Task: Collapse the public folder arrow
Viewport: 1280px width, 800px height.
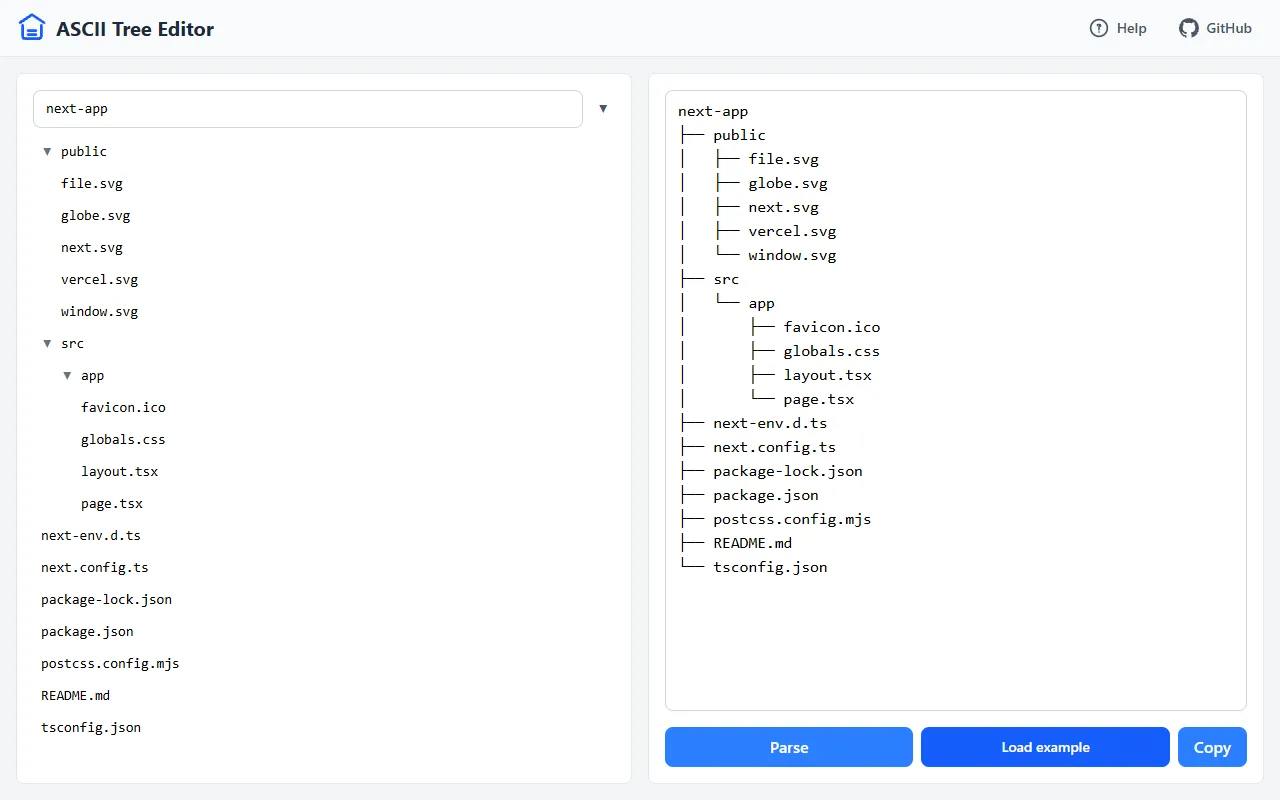Action: click(47, 152)
